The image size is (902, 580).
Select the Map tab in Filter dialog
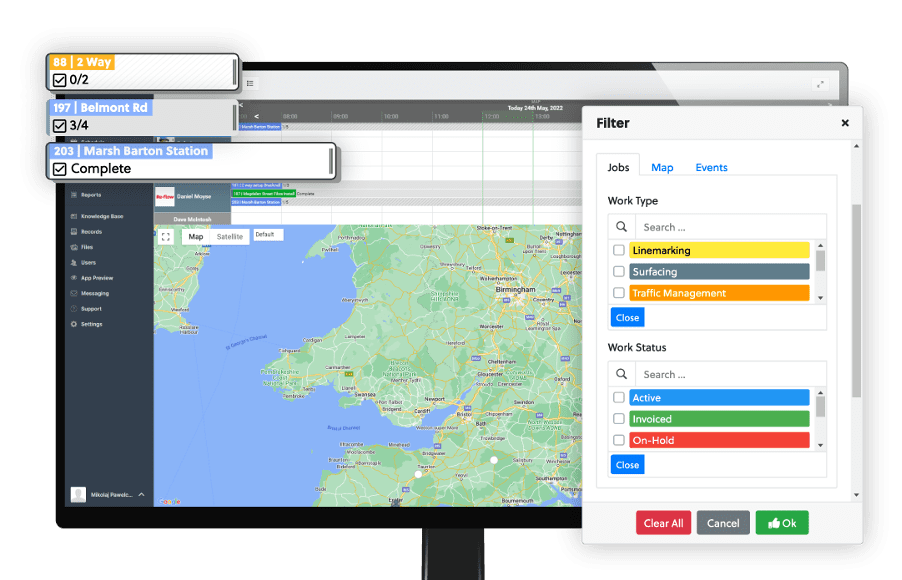tap(662, 168)
